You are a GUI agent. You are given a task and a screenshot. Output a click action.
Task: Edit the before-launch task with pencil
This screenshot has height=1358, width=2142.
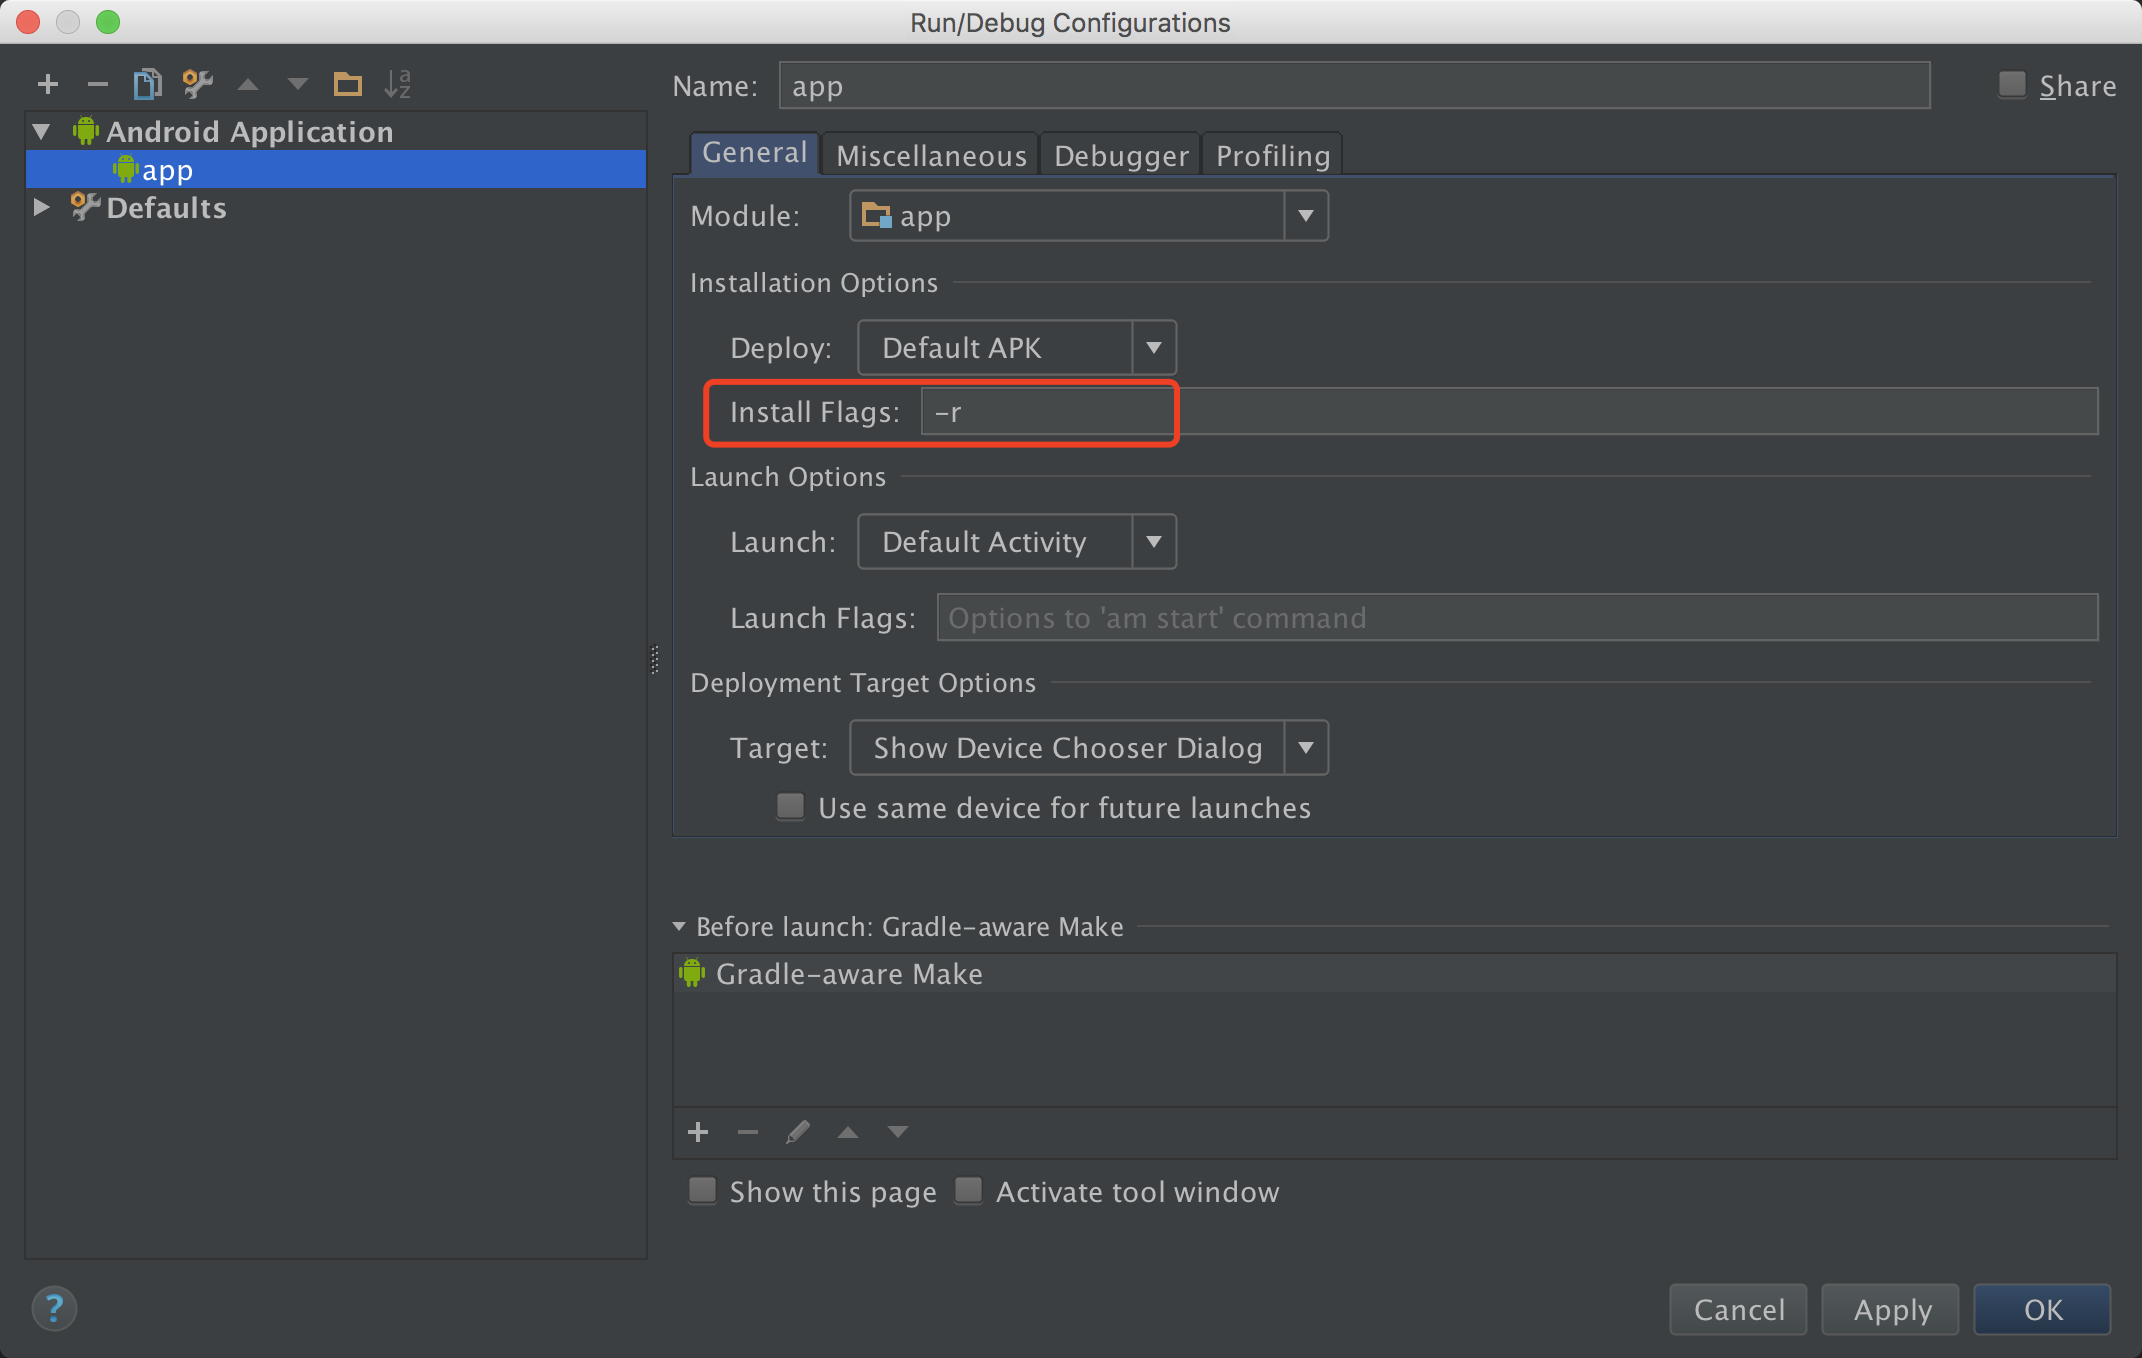pyautogui.click(x=797, y=1132)
